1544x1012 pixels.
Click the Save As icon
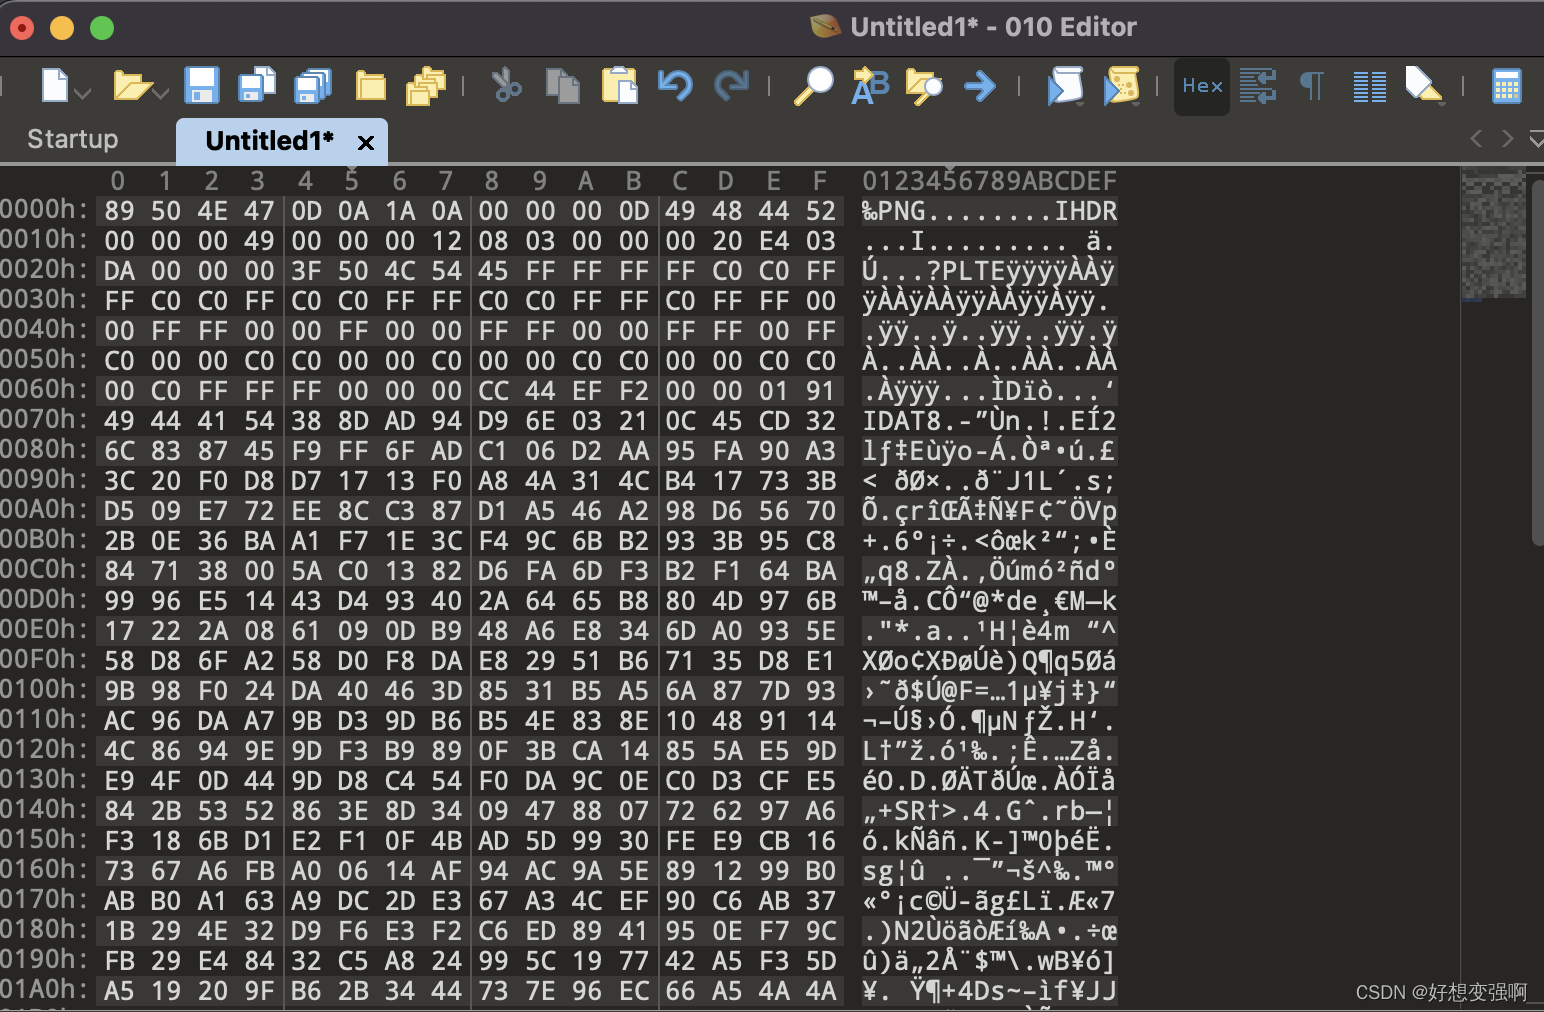[x=257, y=86]
